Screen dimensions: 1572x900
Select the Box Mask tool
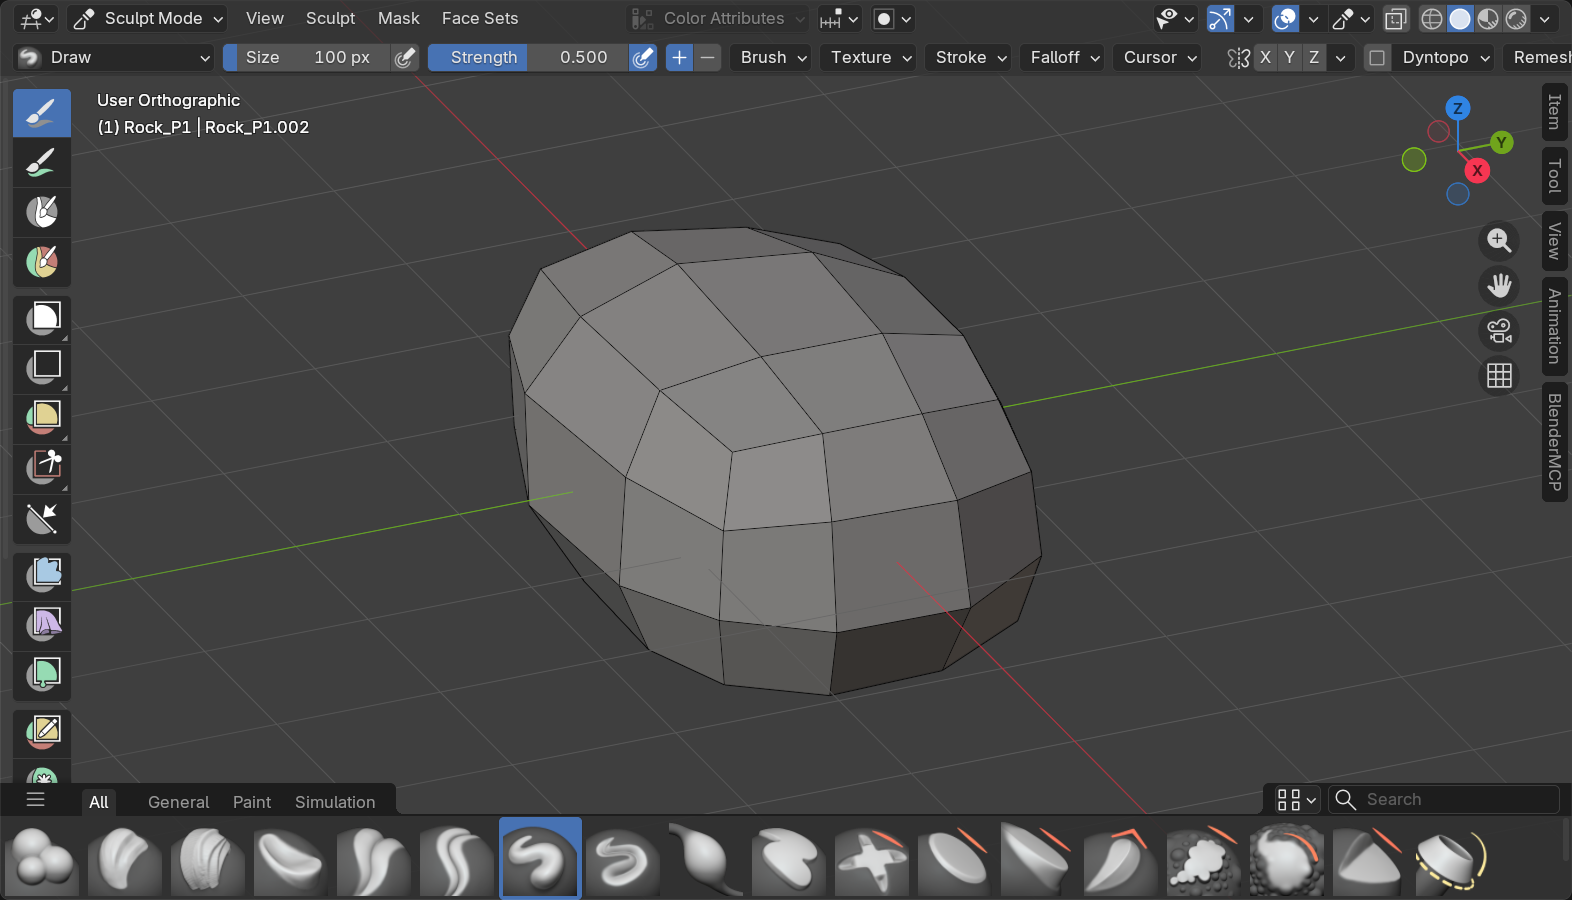coord(42,320)
